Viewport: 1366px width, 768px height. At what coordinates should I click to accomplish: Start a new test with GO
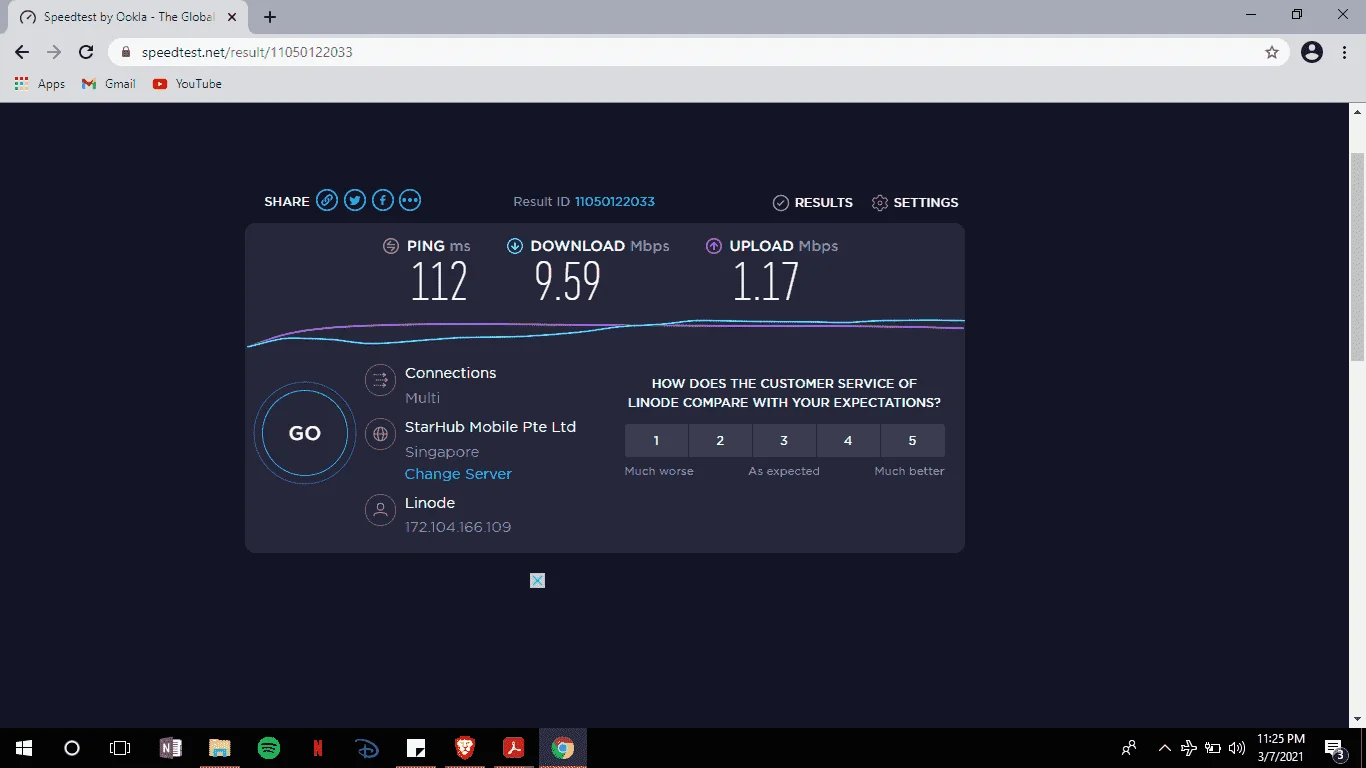[305, 433]
